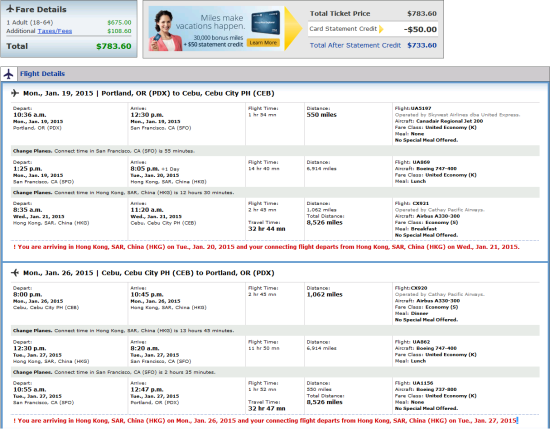Click flight number UA1156

[423, 383]
